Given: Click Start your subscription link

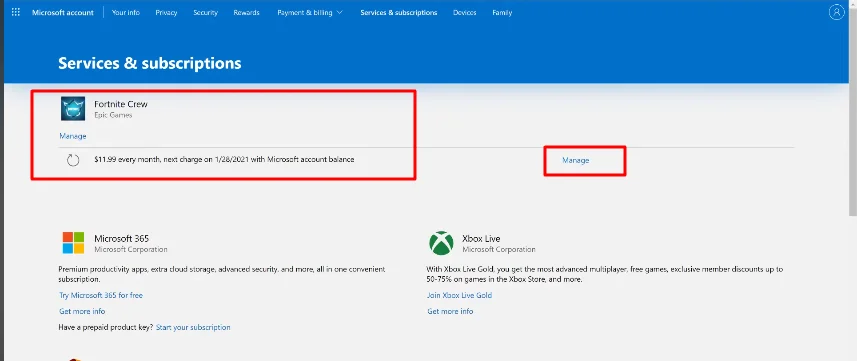Looking at the screenshot, I should click(193, 328).
